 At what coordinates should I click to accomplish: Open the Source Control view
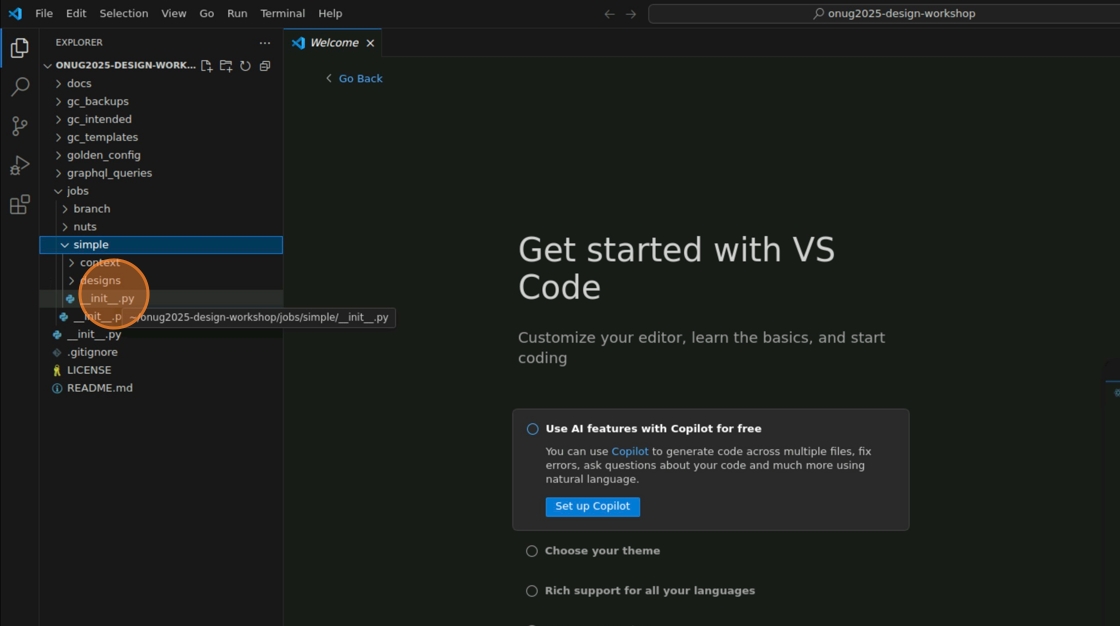pyautogui.click(x=19, y=126)
